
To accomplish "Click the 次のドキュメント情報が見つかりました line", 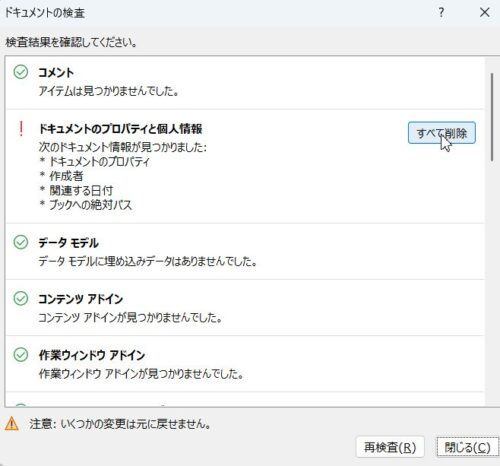I will point(123,147).
